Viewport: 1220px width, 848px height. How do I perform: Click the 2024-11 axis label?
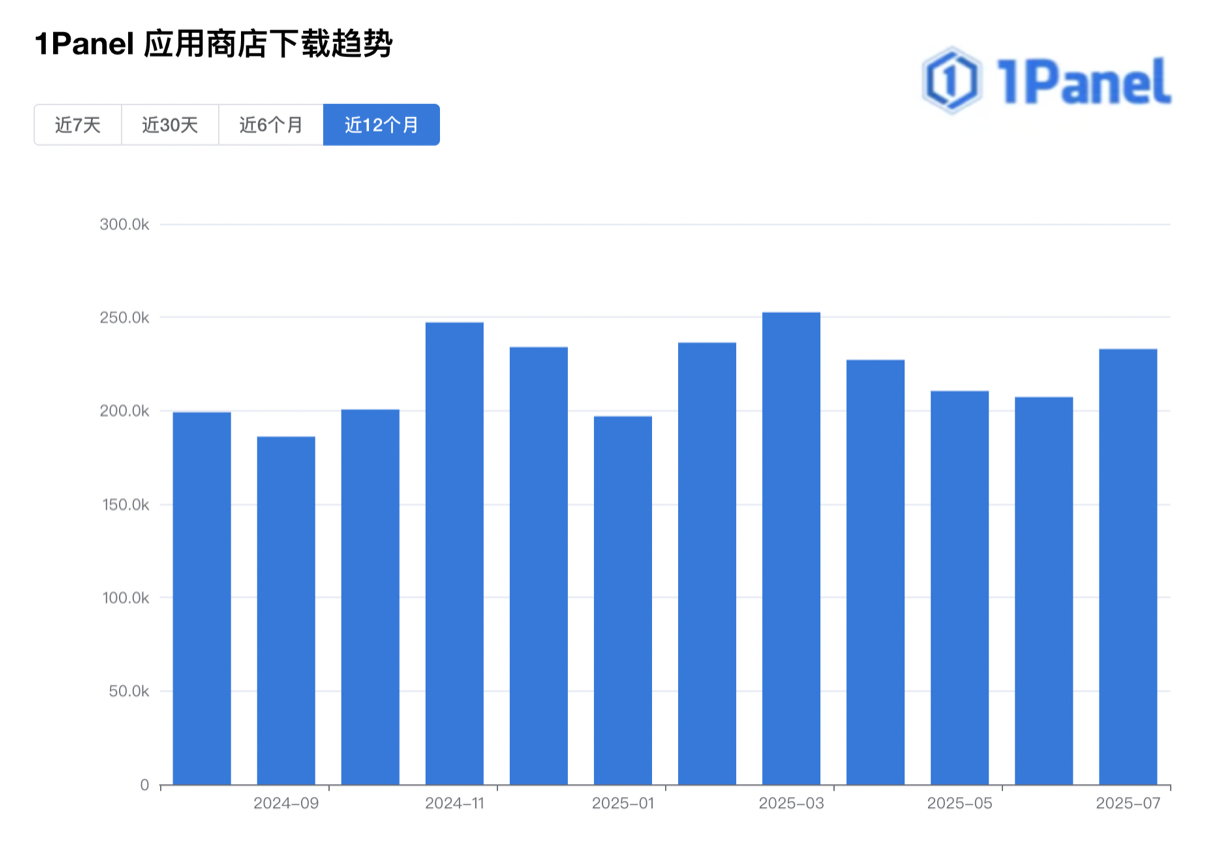(x=454, y=804)
